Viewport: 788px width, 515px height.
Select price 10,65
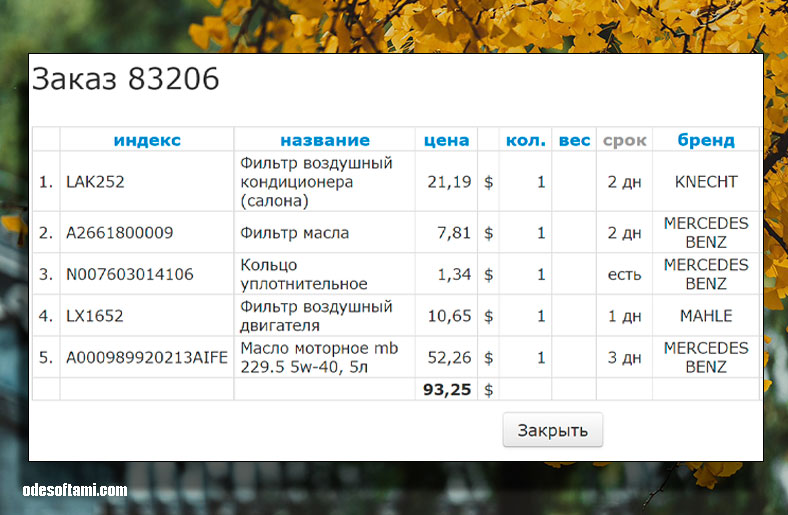point(449,316)
